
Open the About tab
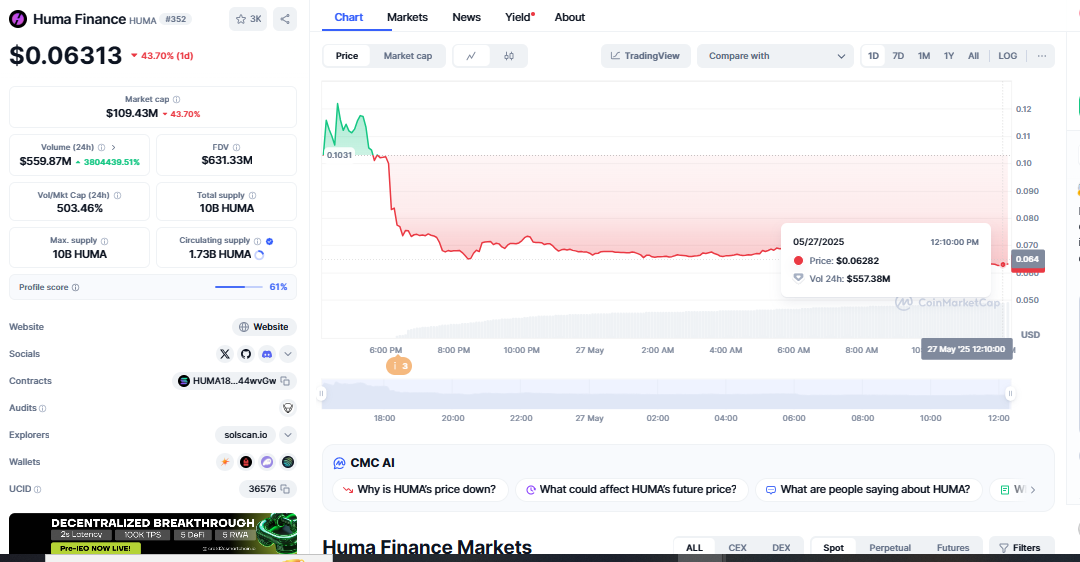[x=570, y=17]
